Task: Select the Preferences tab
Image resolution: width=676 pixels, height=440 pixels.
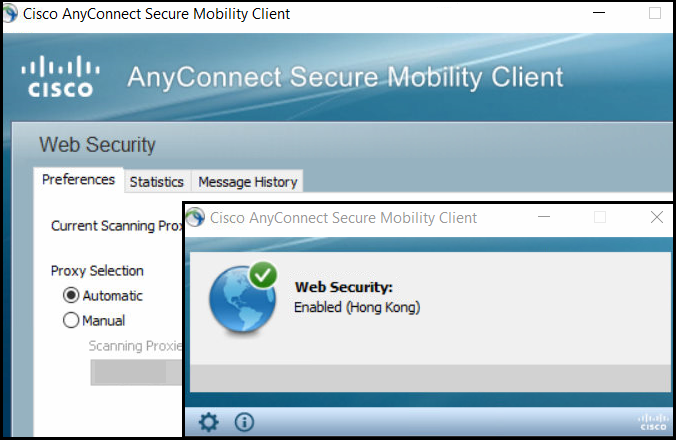Action: tap(78, 180)
